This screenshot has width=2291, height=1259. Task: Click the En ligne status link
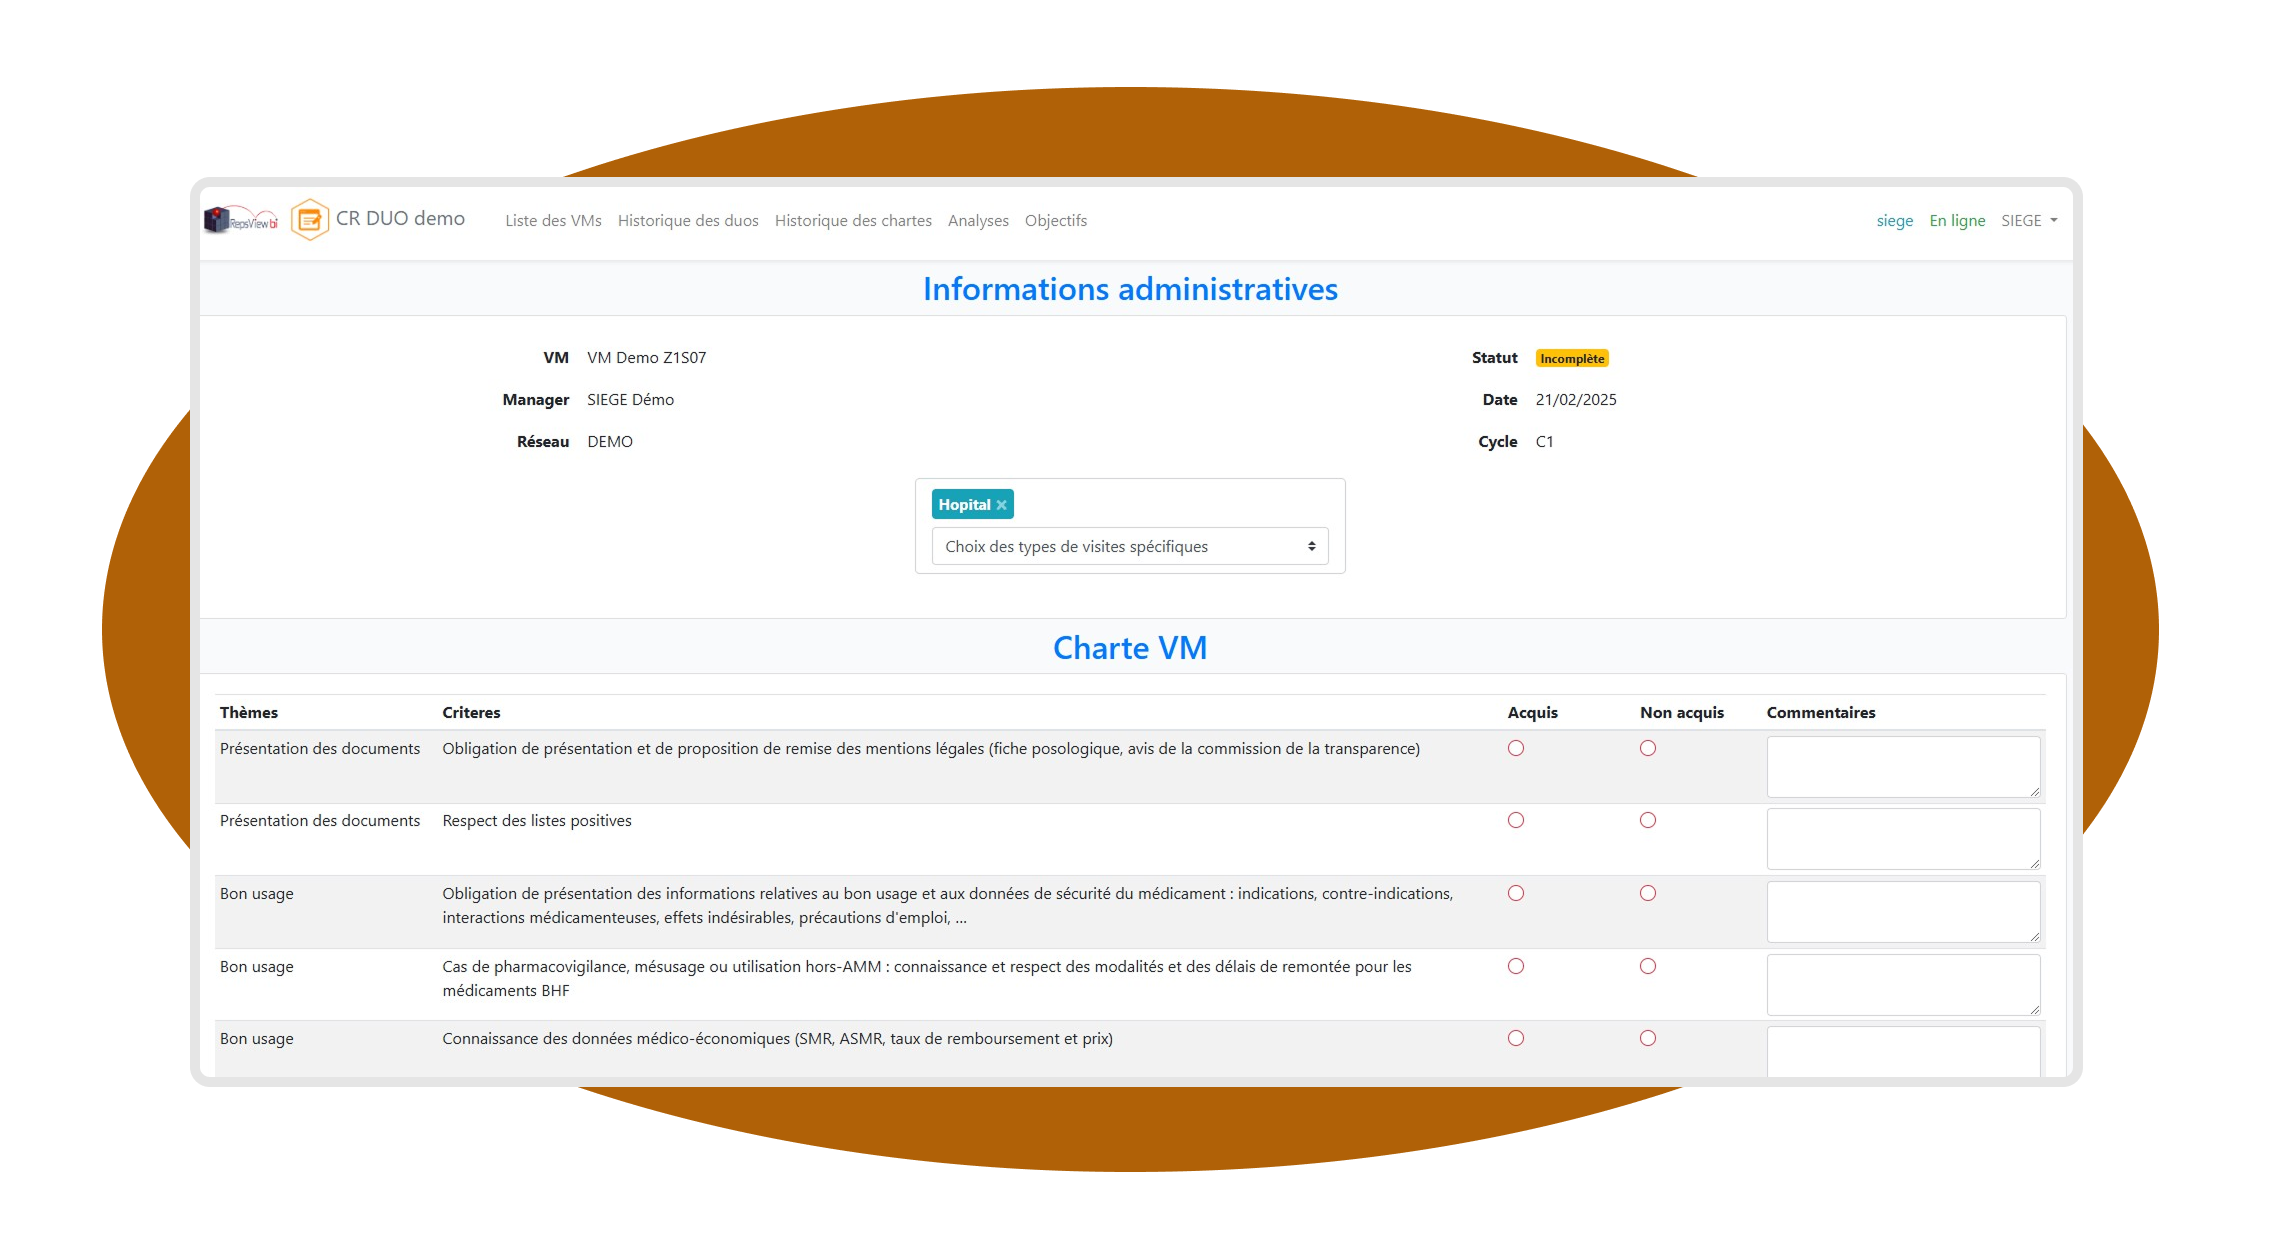point(1957,221)
